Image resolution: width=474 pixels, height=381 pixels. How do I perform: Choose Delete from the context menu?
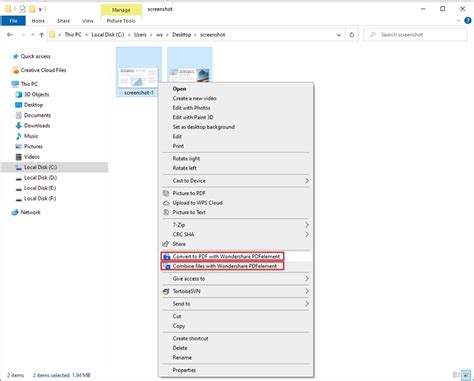180,348
